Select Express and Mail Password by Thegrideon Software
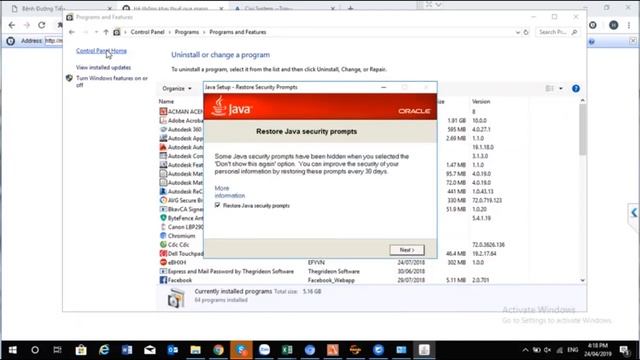The height and width of the screenshot is (360, 640). [231, 271]
